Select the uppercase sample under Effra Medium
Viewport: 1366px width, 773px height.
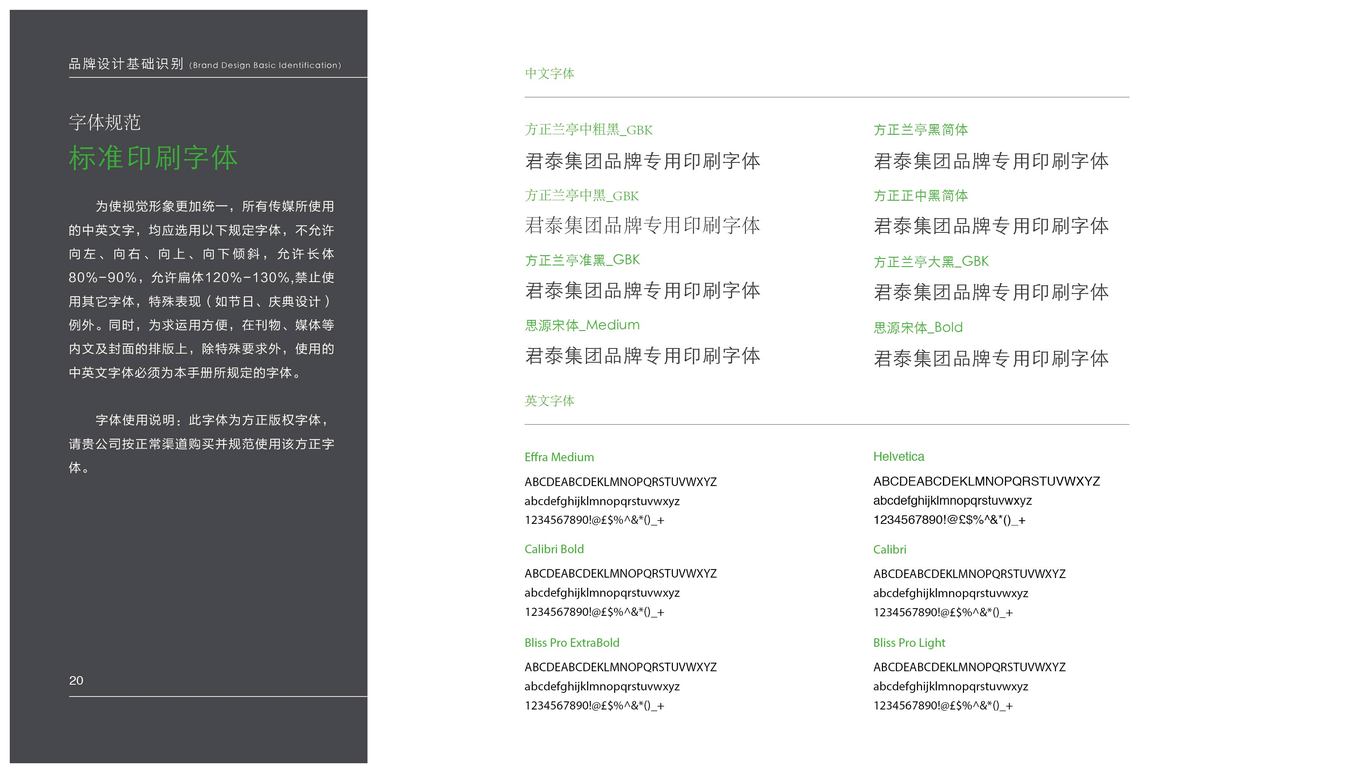621,482
